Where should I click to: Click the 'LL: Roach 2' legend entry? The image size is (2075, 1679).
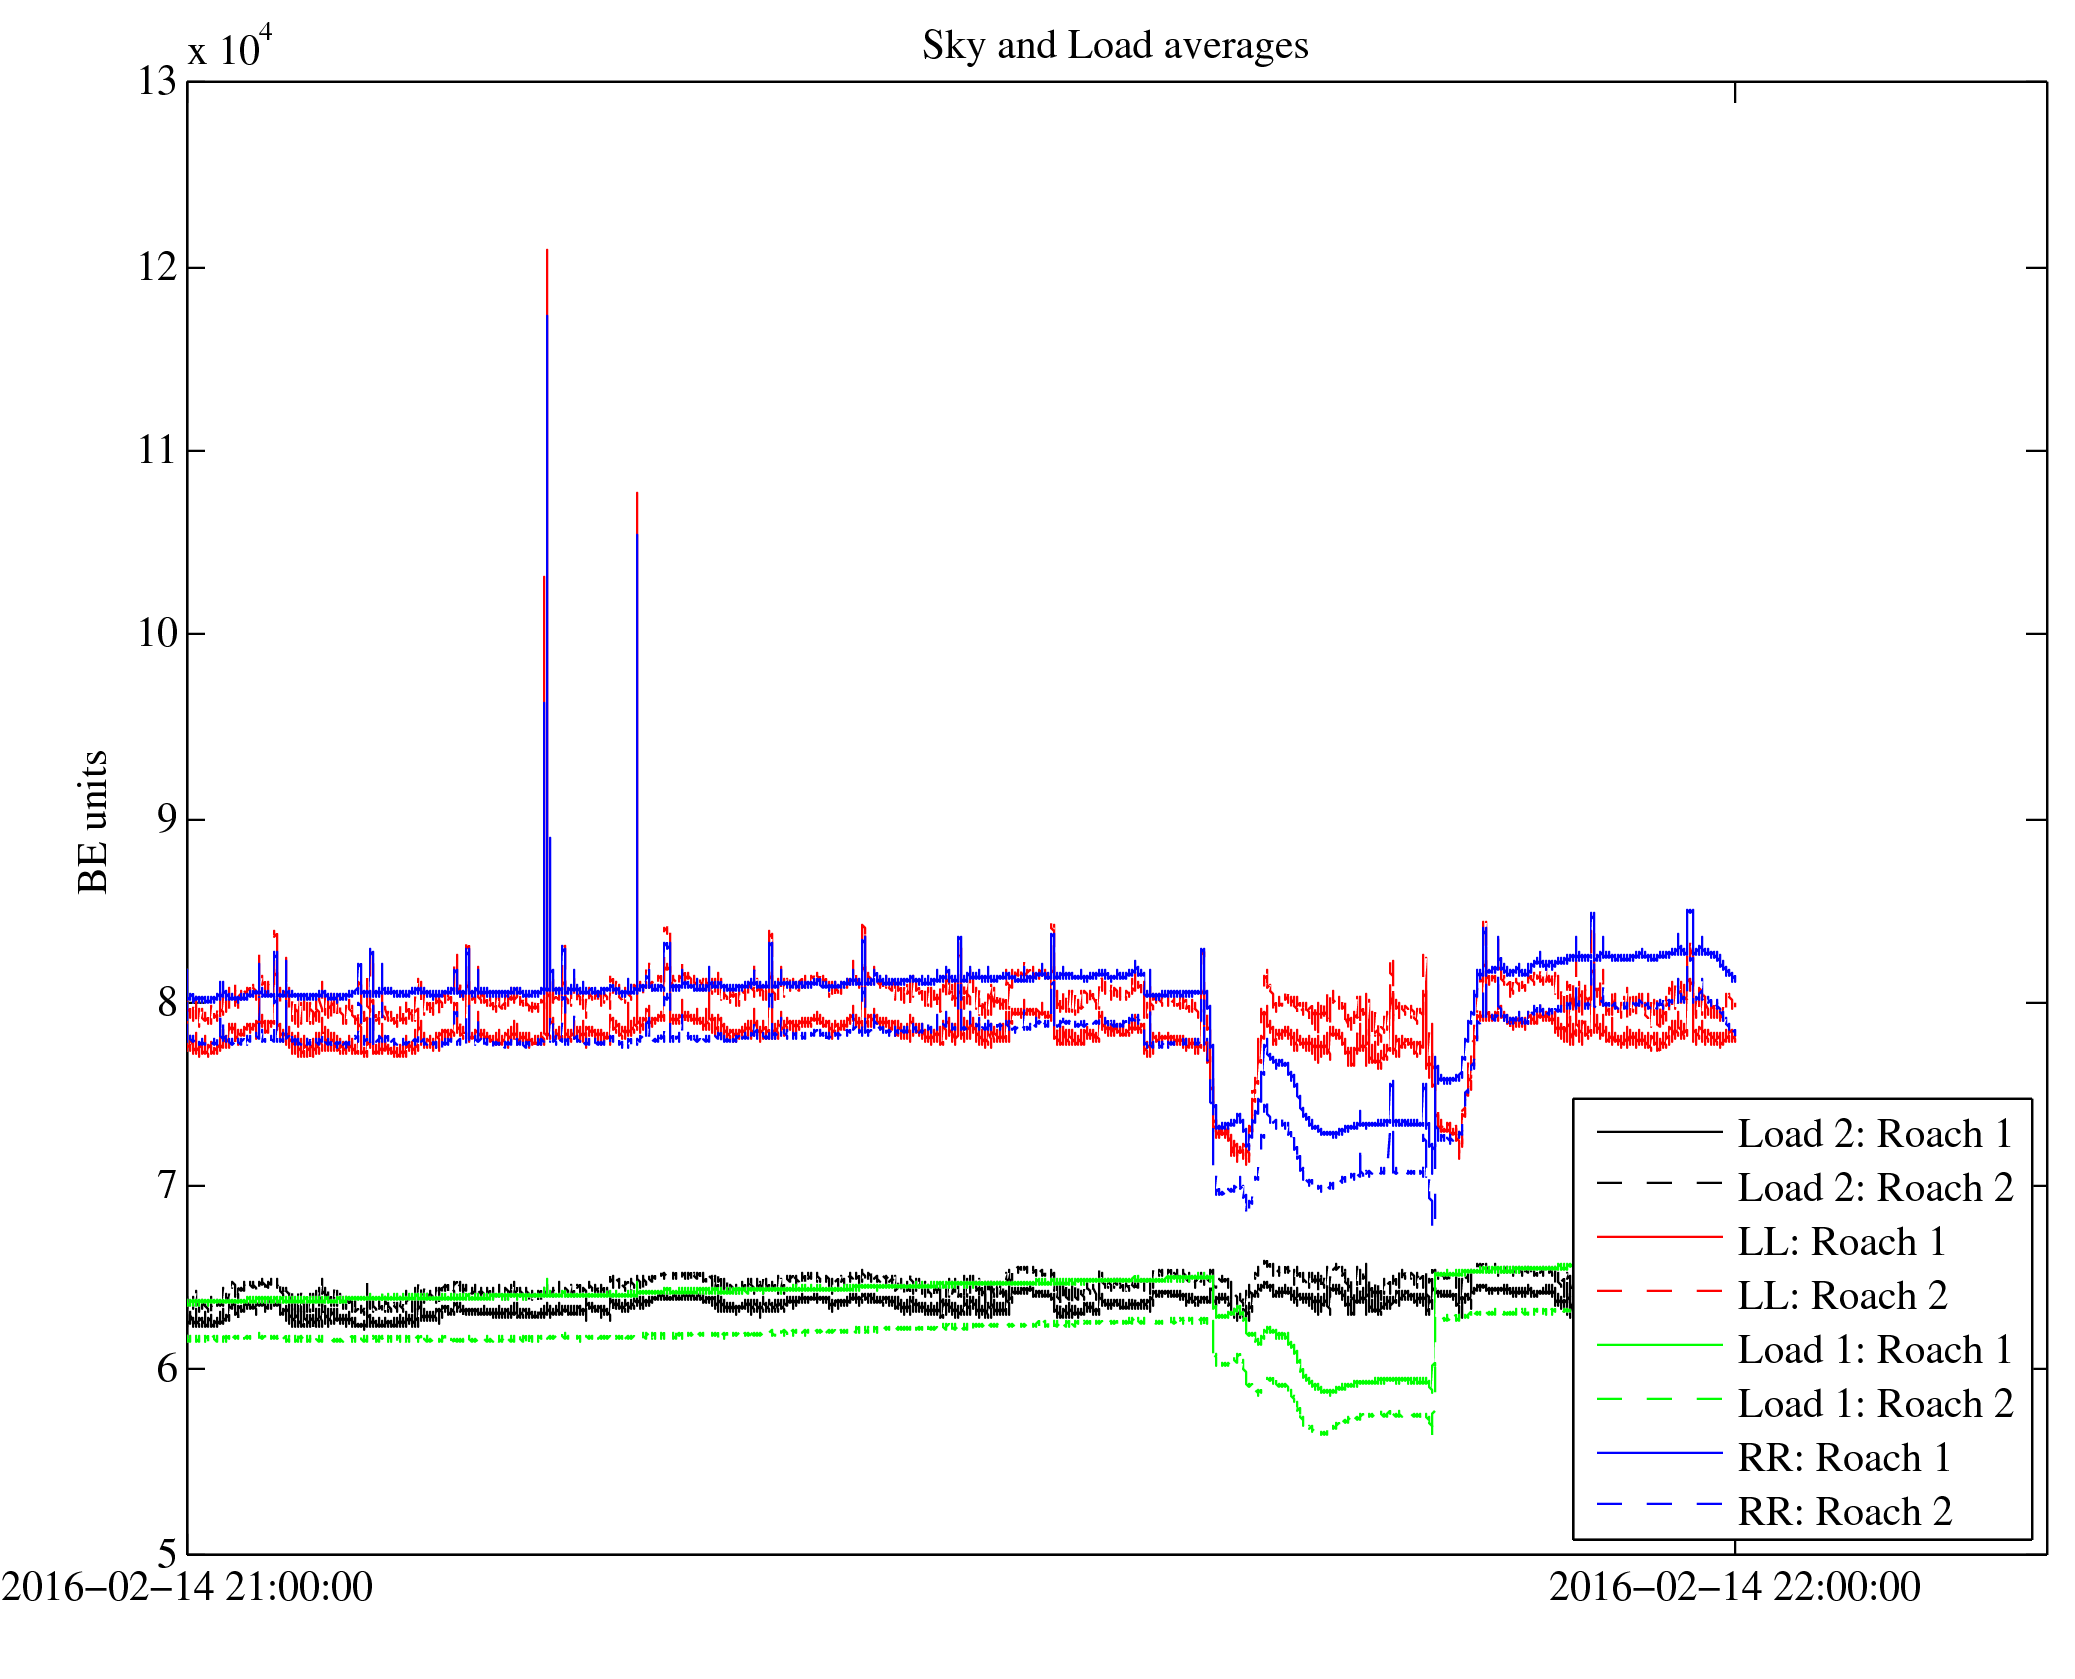click(x=1842, y=1296)
